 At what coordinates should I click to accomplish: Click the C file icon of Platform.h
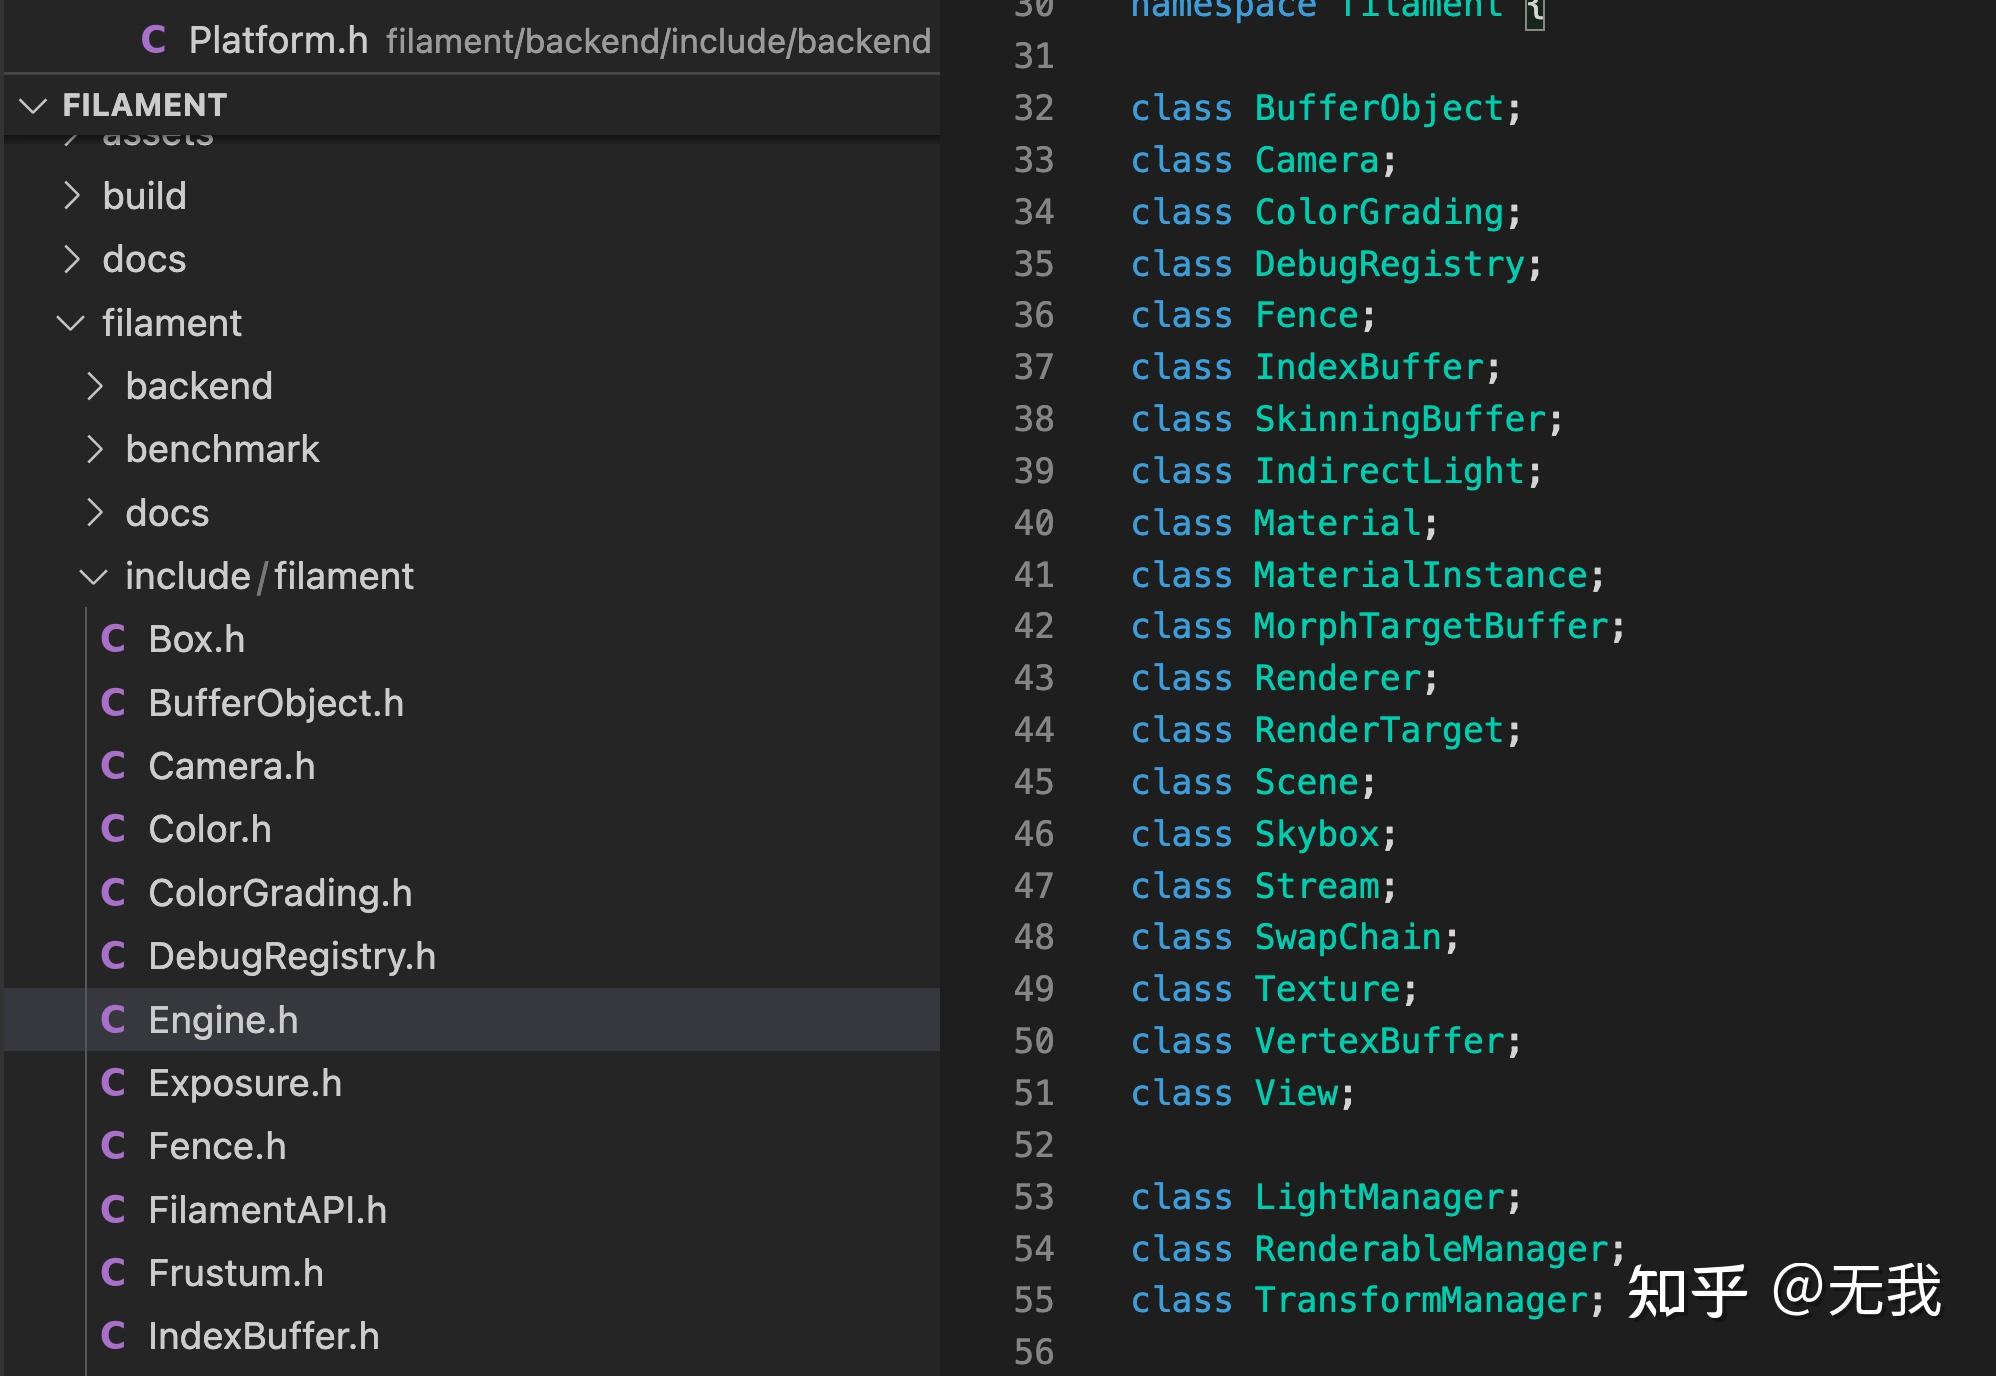(153, 40)
